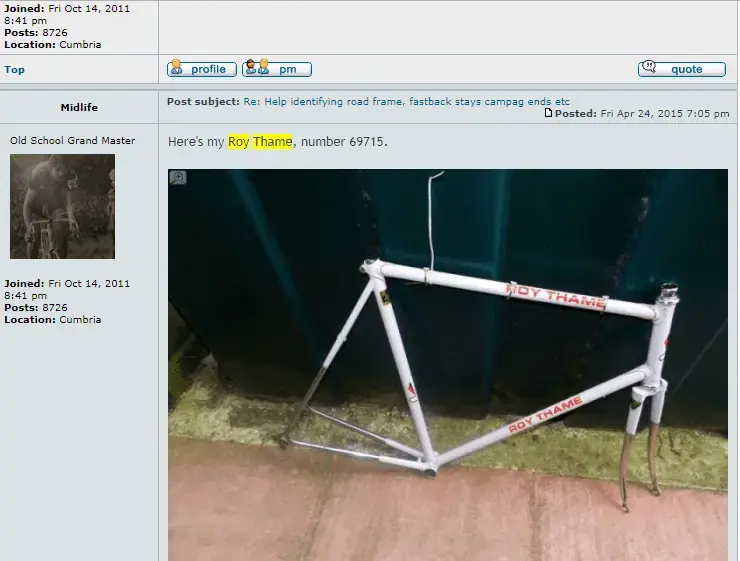Select 'Old School Grand Master' rank text
This screenshot has height=561, width=740.
pos(73,141)
